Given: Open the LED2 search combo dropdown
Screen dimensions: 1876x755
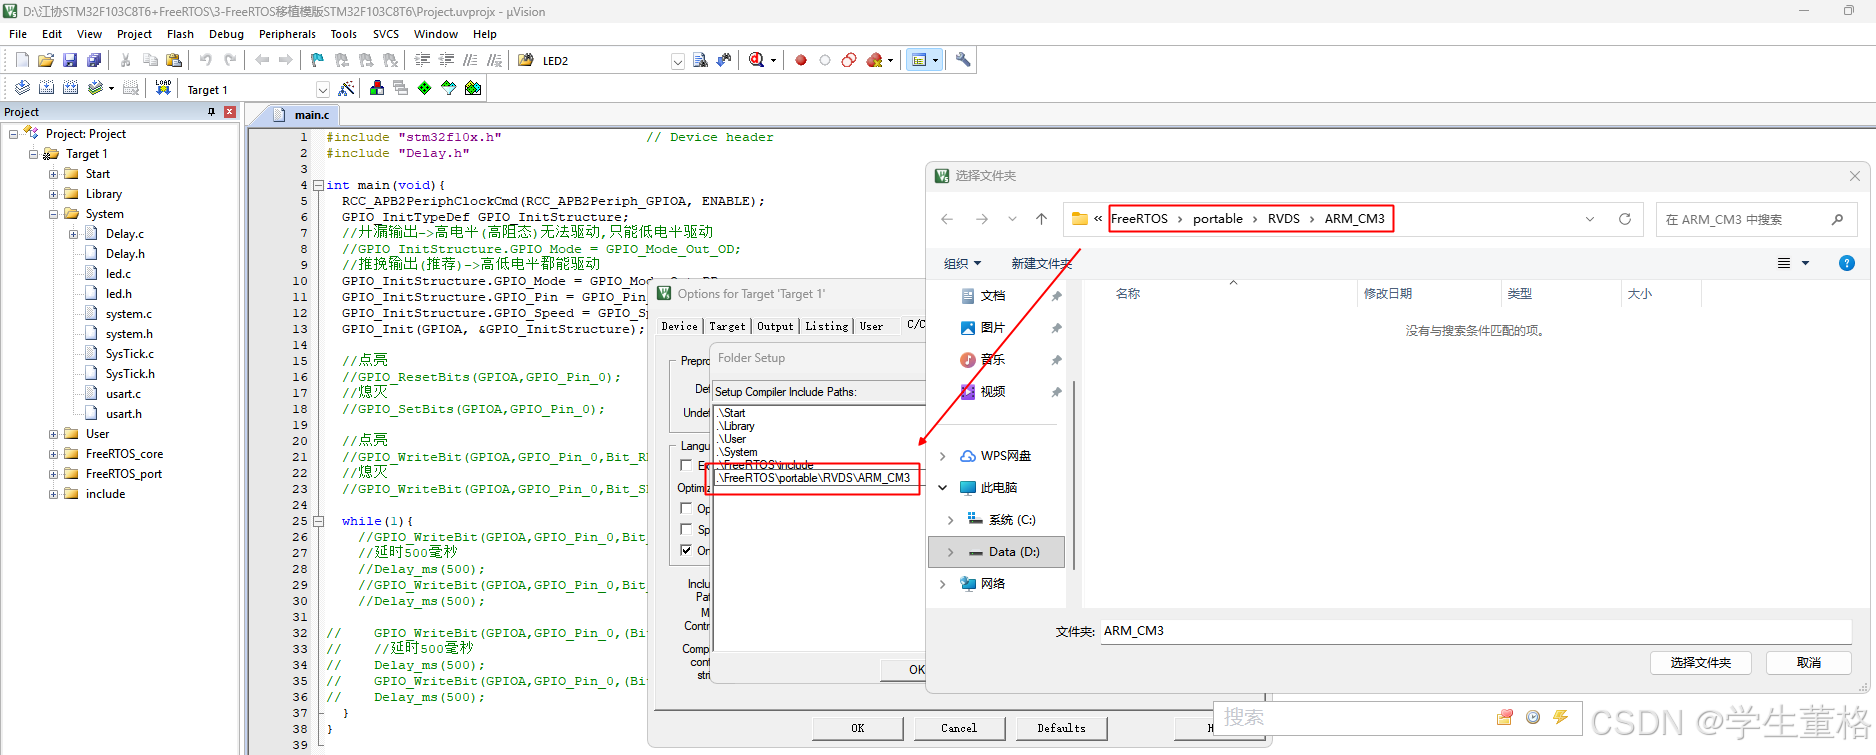Looking at the screenshot, I should [677, 61].
